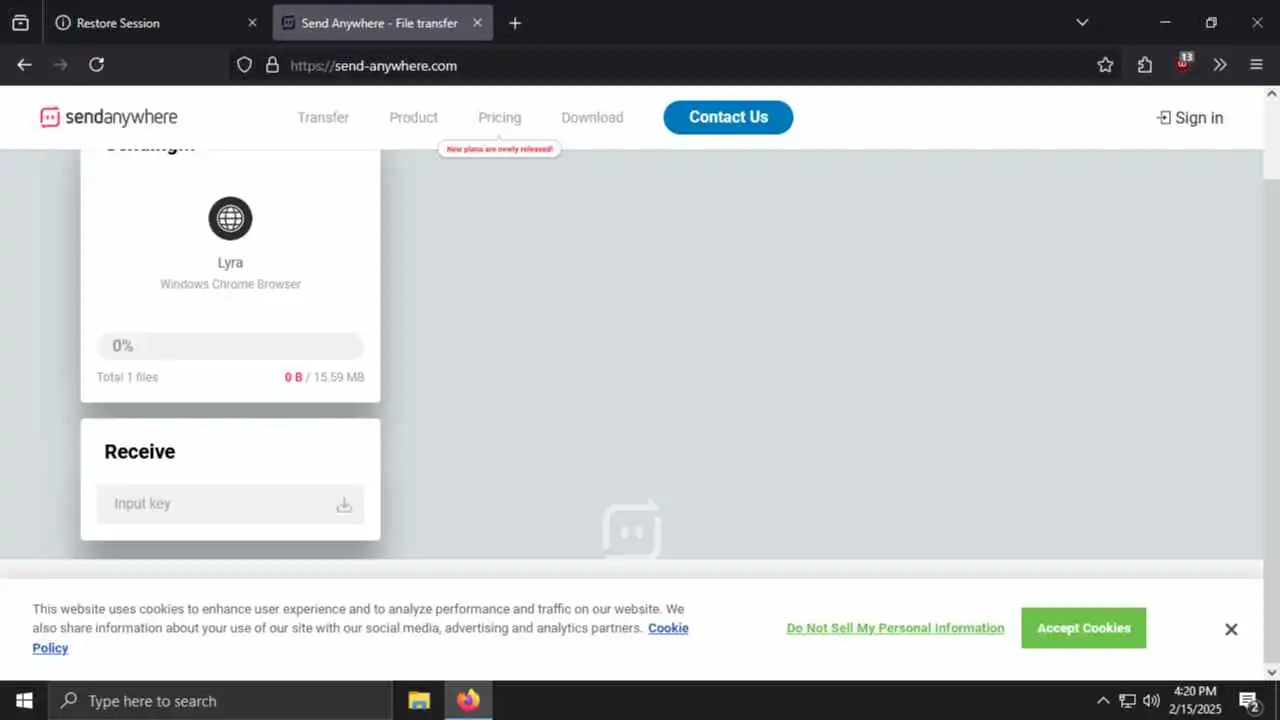
Task: Open the Transfer menu item
Action: tap(323, 117)
